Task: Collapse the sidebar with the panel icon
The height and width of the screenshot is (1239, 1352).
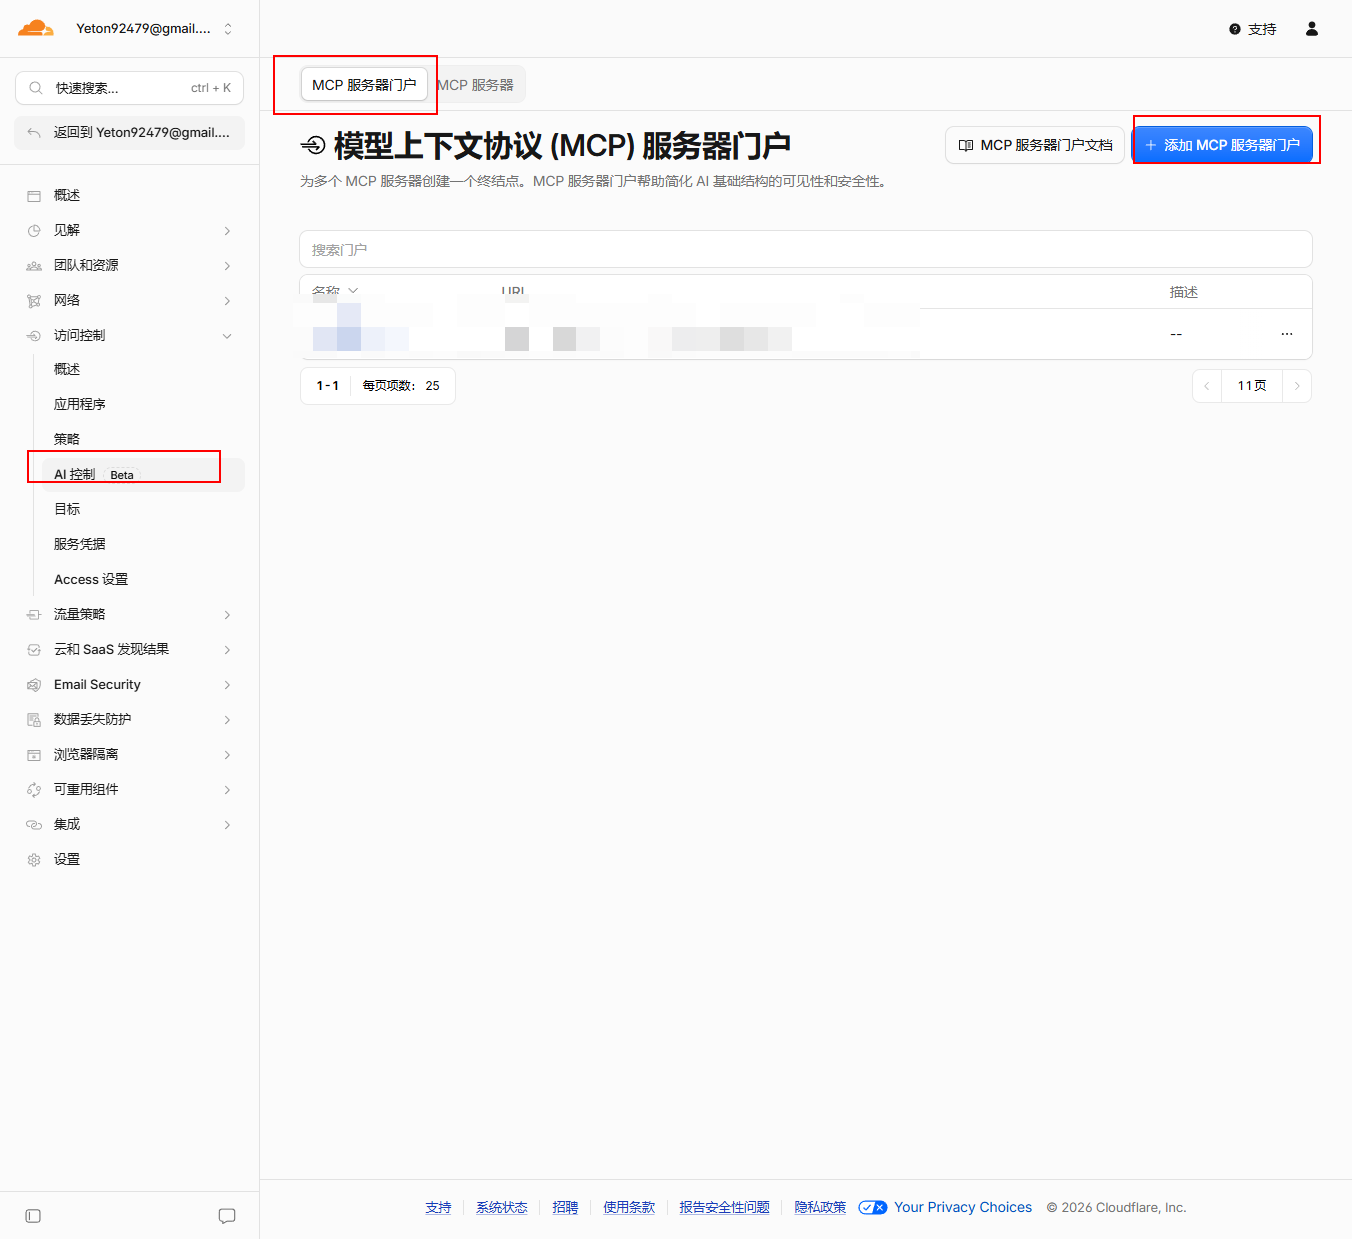Action: click(33, 1216)
